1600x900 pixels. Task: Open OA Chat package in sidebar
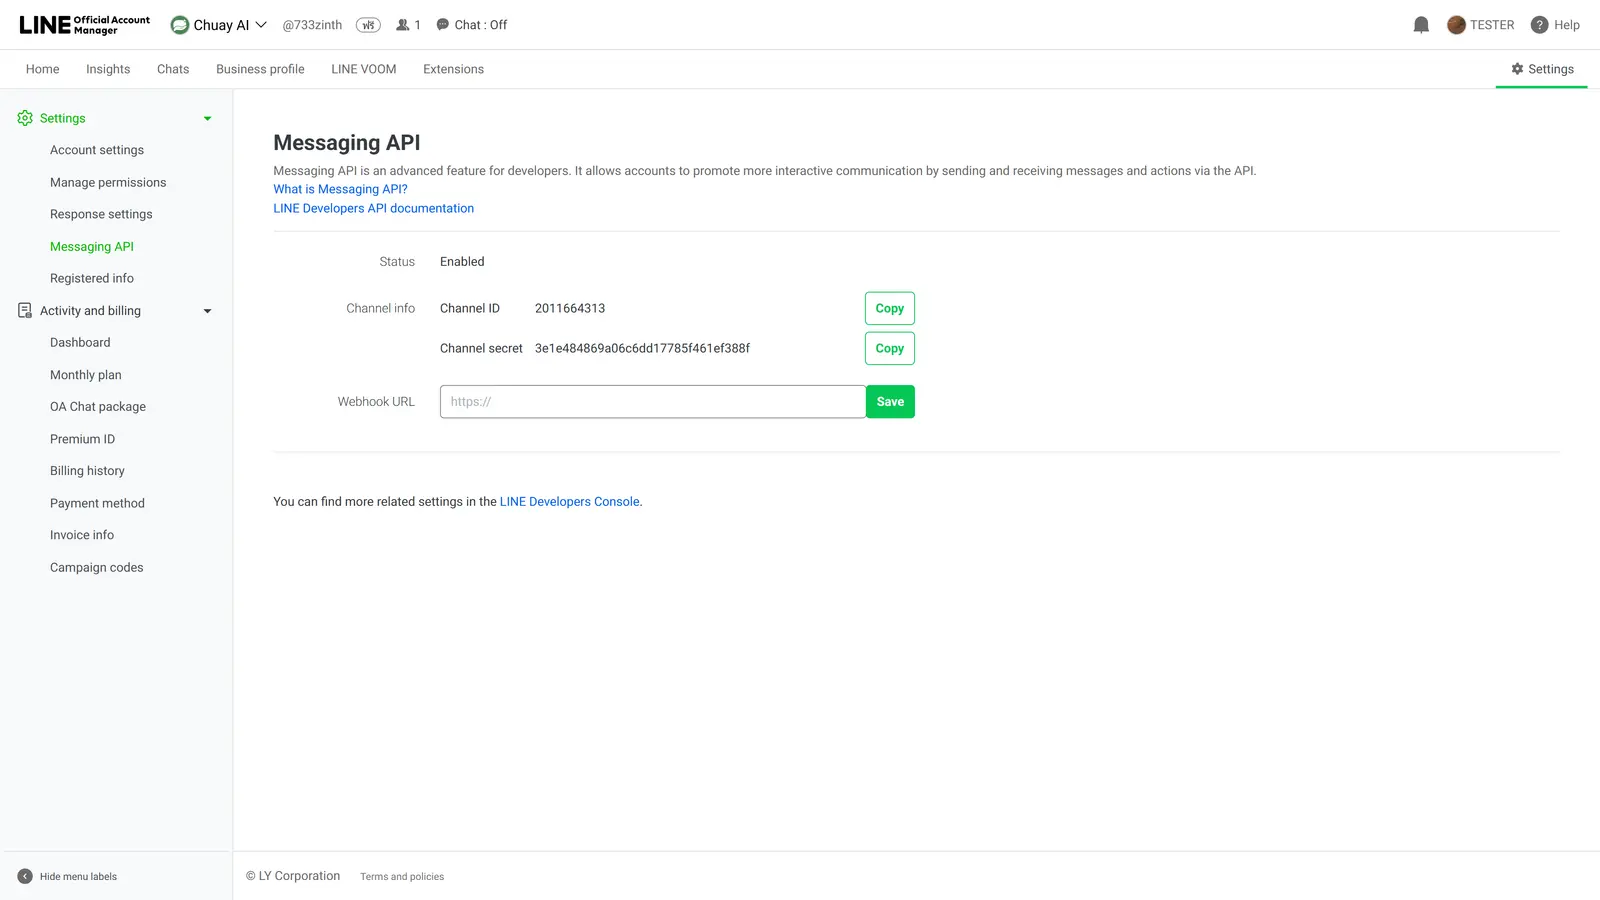coord(98,407)
